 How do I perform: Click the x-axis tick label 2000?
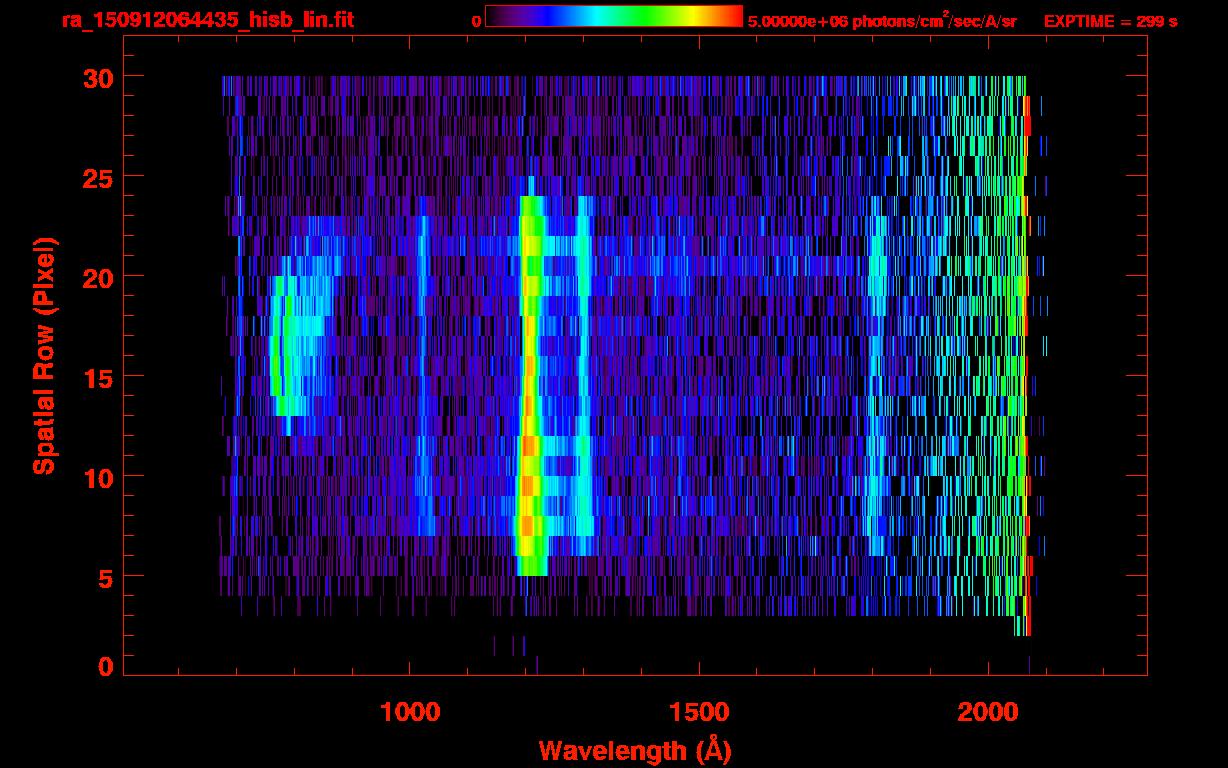(x=988, y=712)
